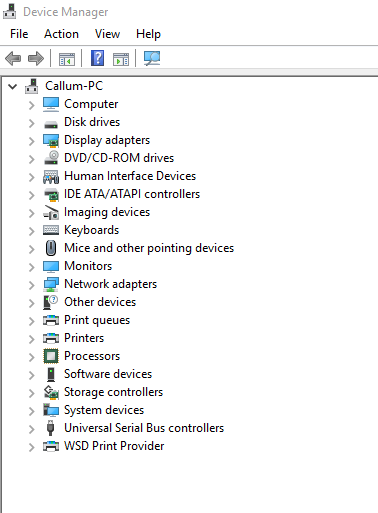378x513 pixels.
Task: Click the Universal Serial Bus plug icon
Action: click(51, 428)
